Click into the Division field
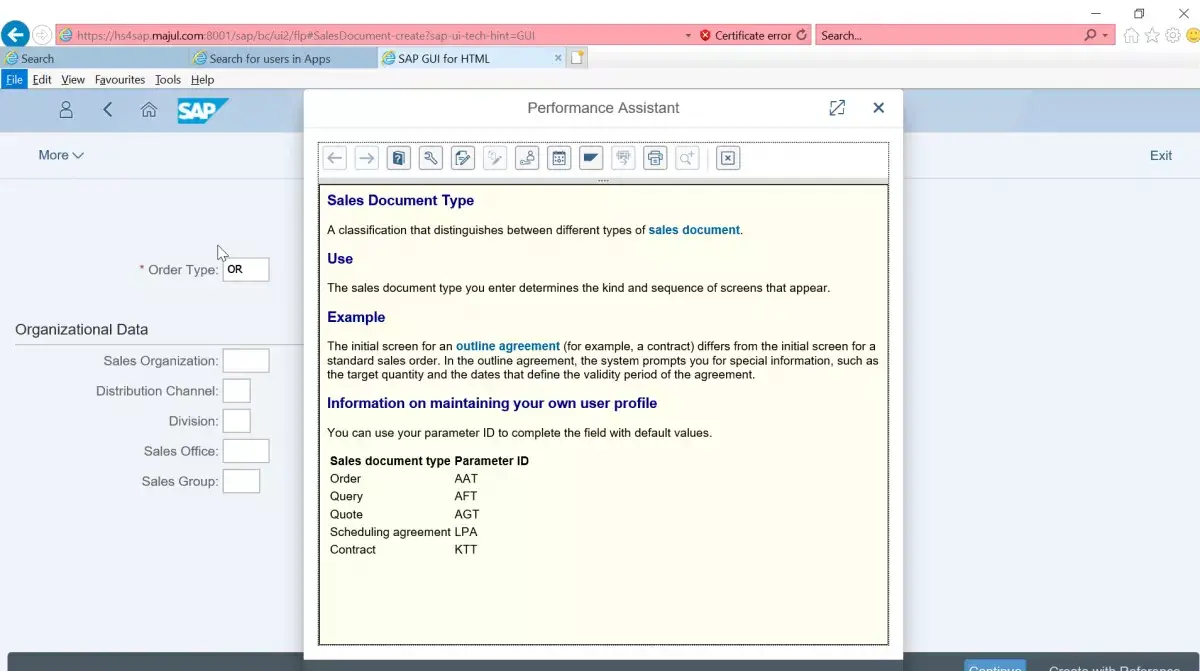Screen dimensions: 1200x671 click(x=236, y=421)
